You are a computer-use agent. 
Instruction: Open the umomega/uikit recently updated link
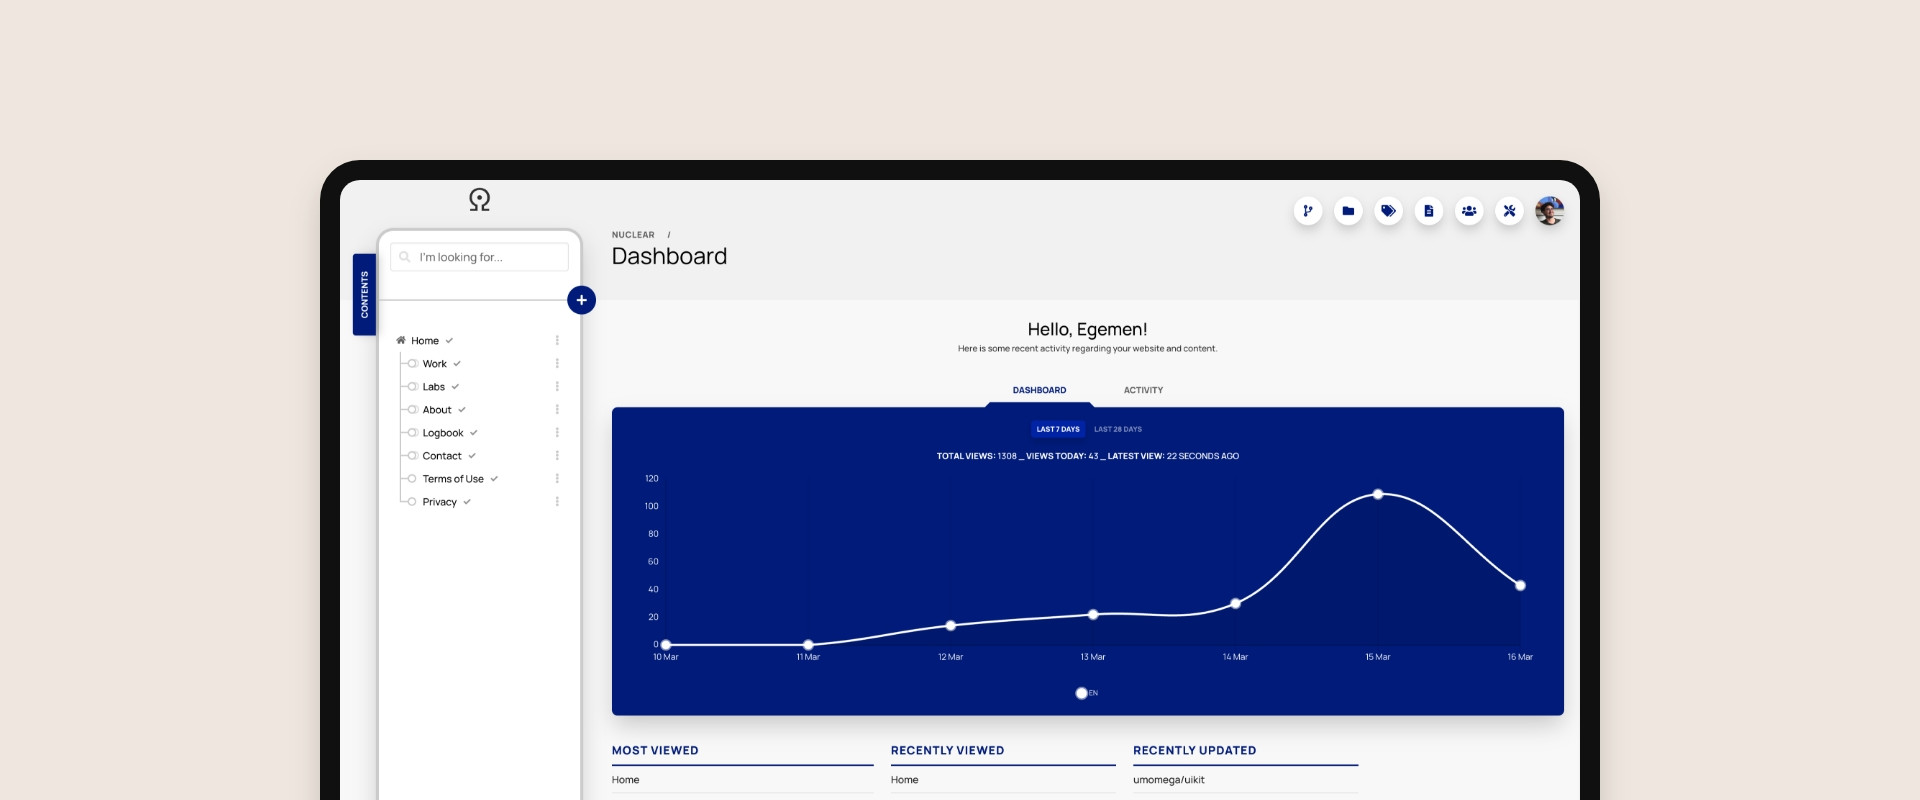[x=1168, y=780]
